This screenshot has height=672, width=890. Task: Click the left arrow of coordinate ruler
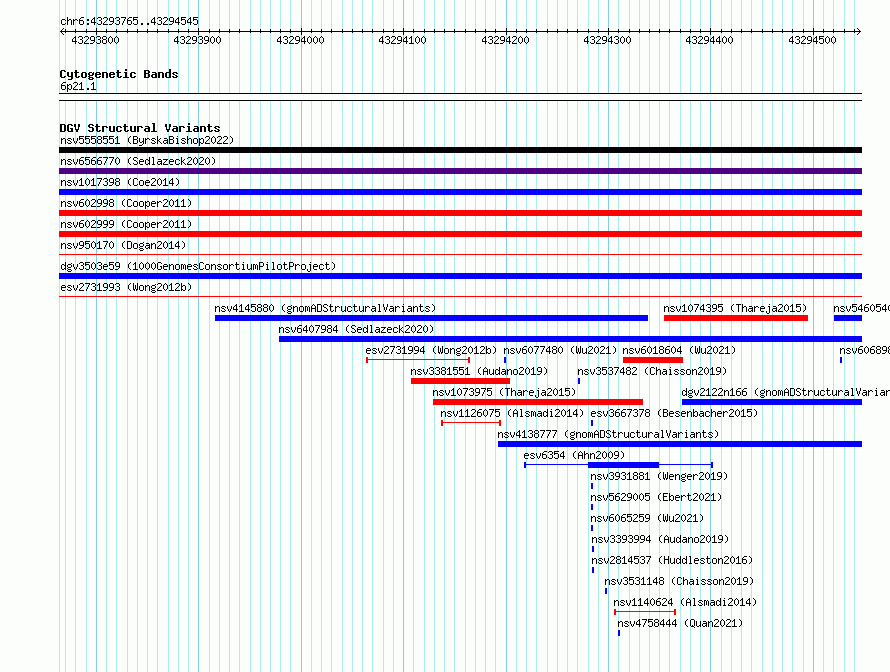click(62, 31)
